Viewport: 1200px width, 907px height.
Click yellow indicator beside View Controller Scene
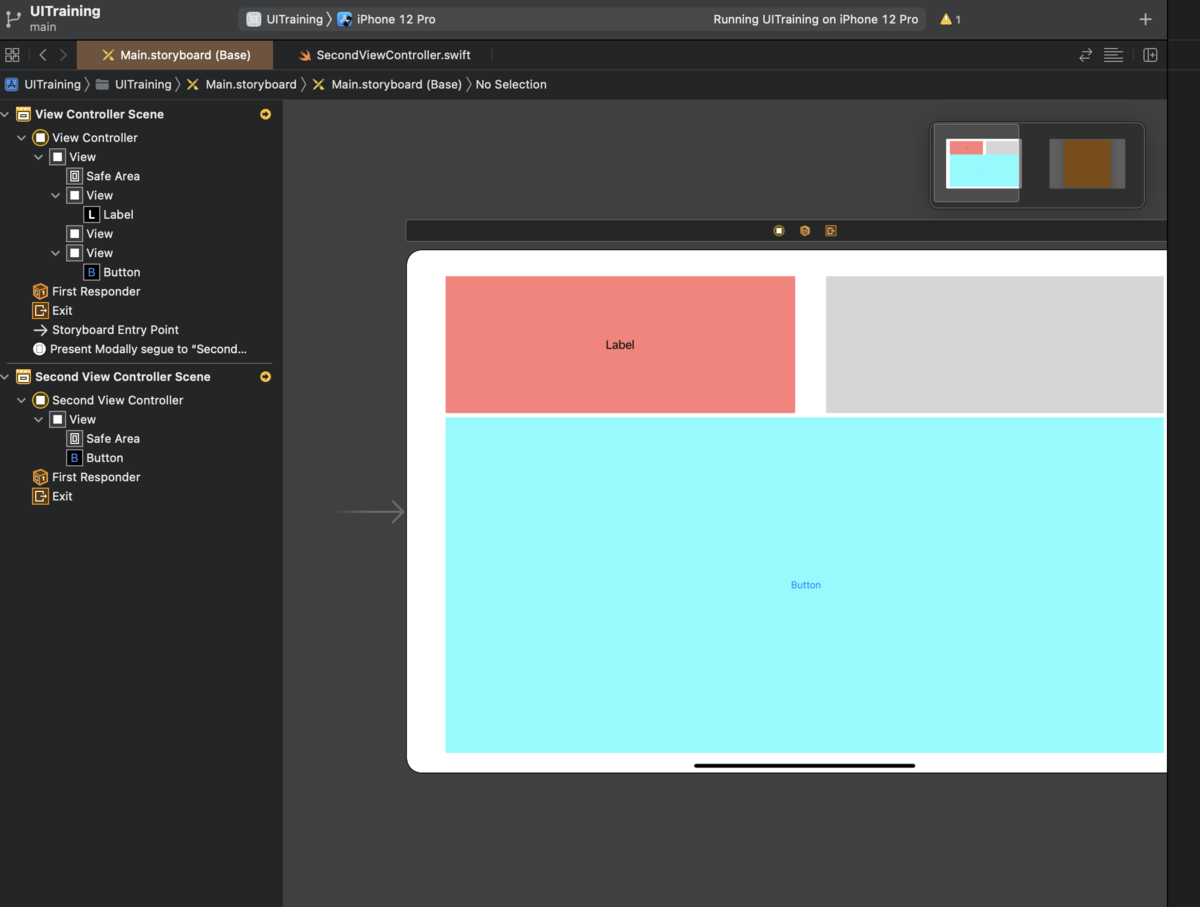265,114
